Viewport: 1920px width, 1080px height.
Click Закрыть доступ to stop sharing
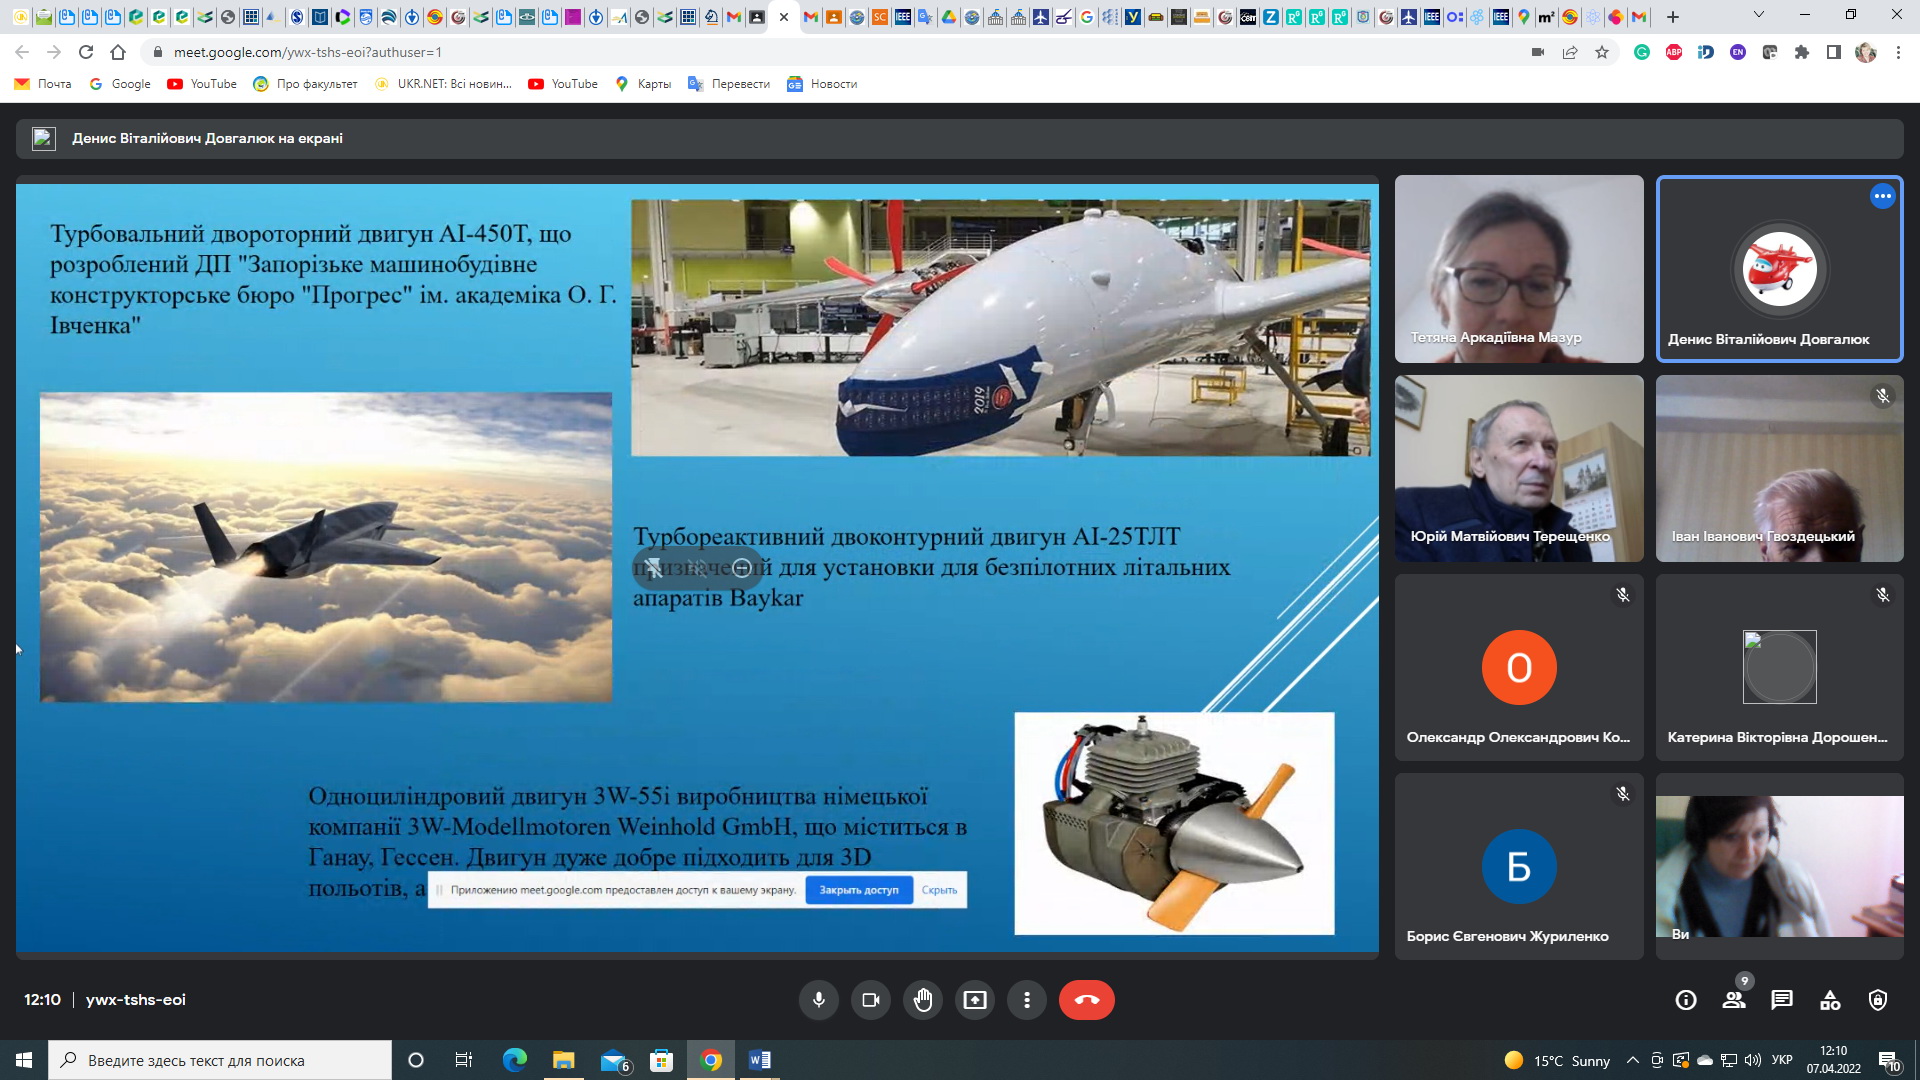coord(858,890)
